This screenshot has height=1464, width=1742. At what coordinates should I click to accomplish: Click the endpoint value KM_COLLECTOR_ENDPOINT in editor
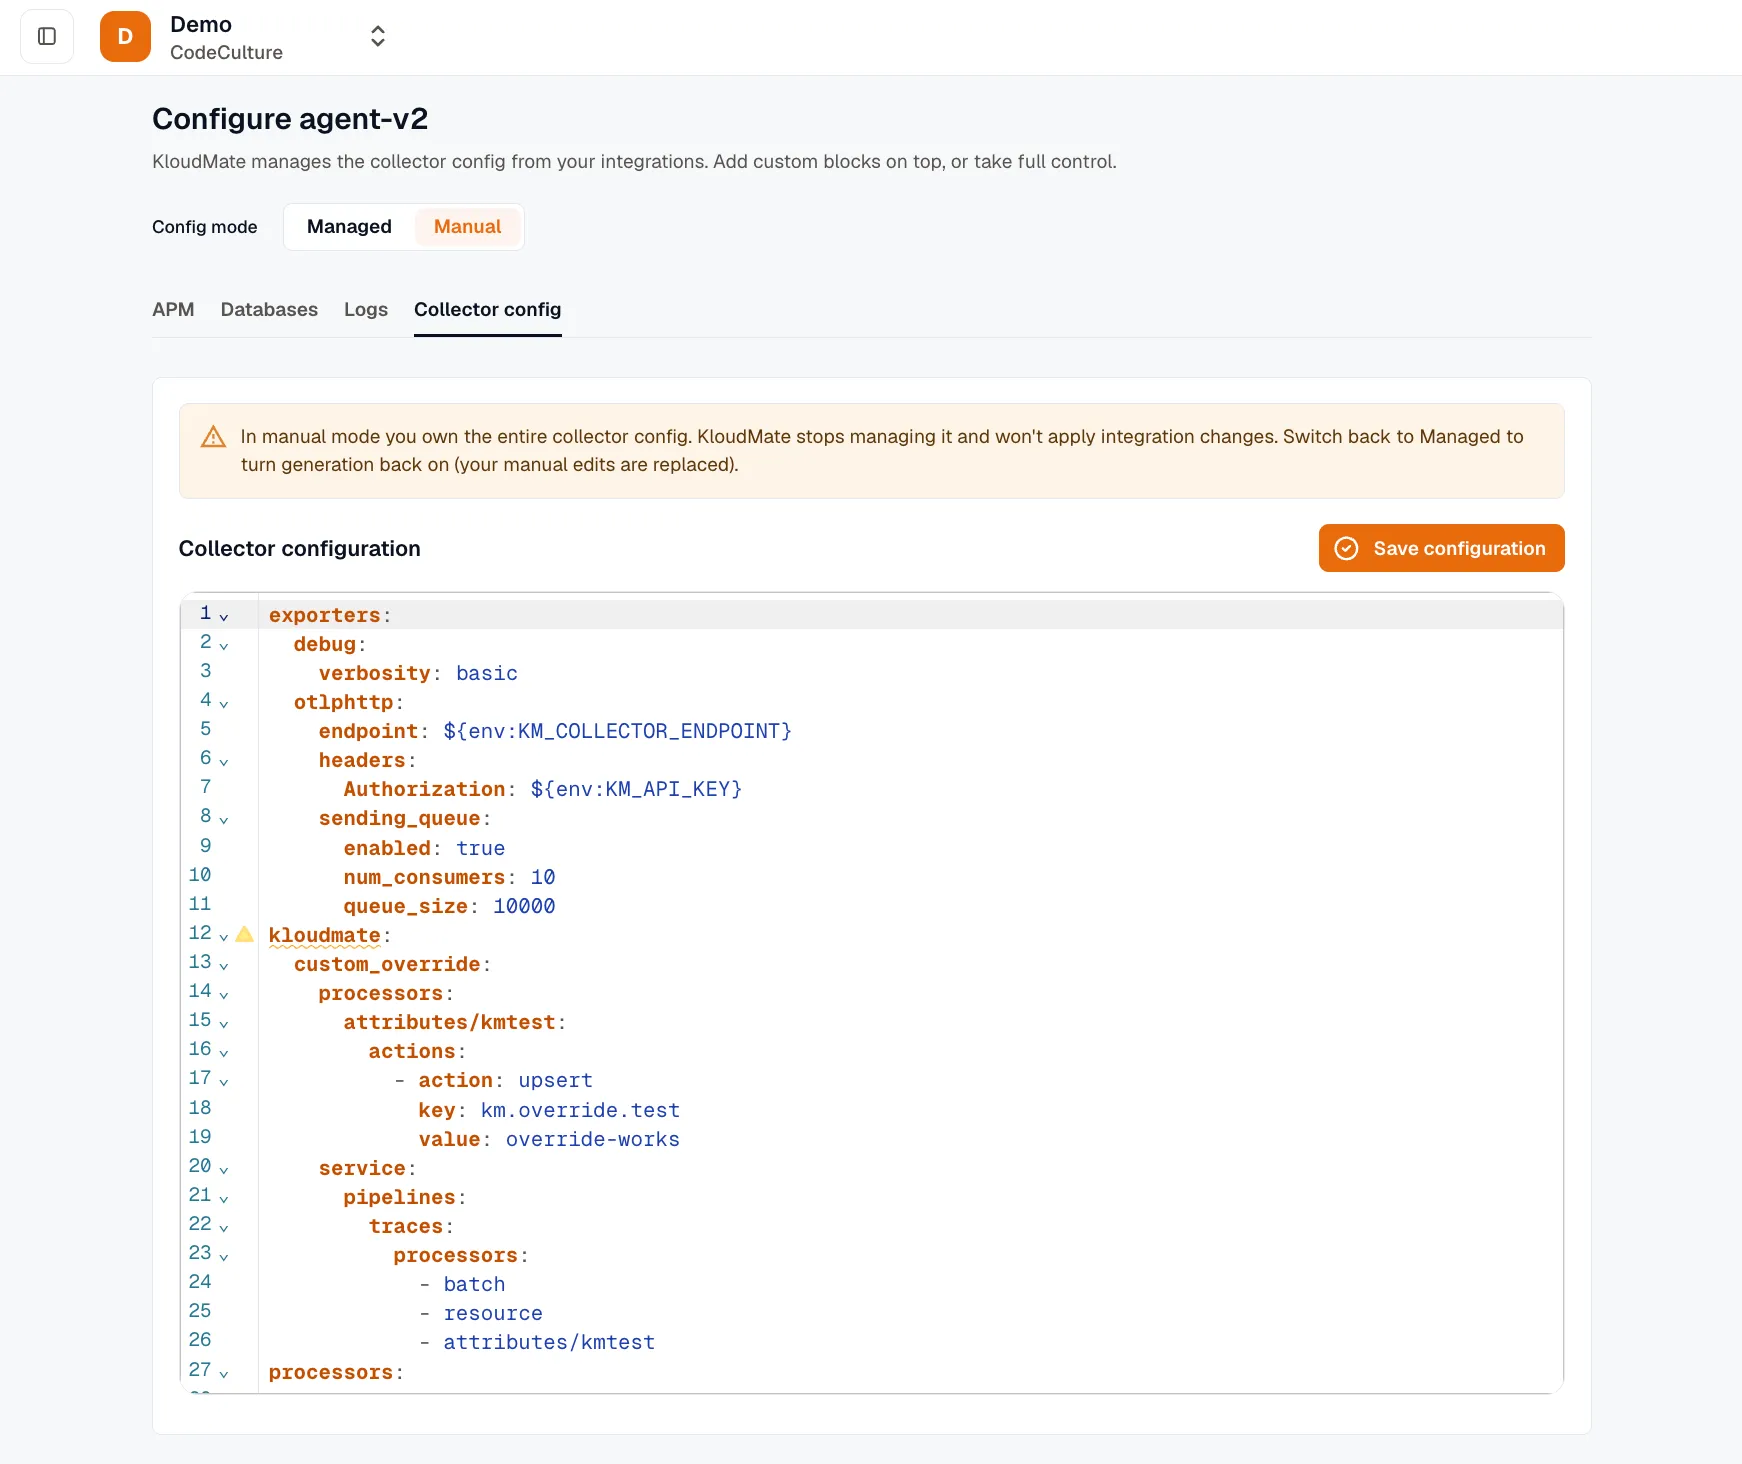[x=617, y=732]
